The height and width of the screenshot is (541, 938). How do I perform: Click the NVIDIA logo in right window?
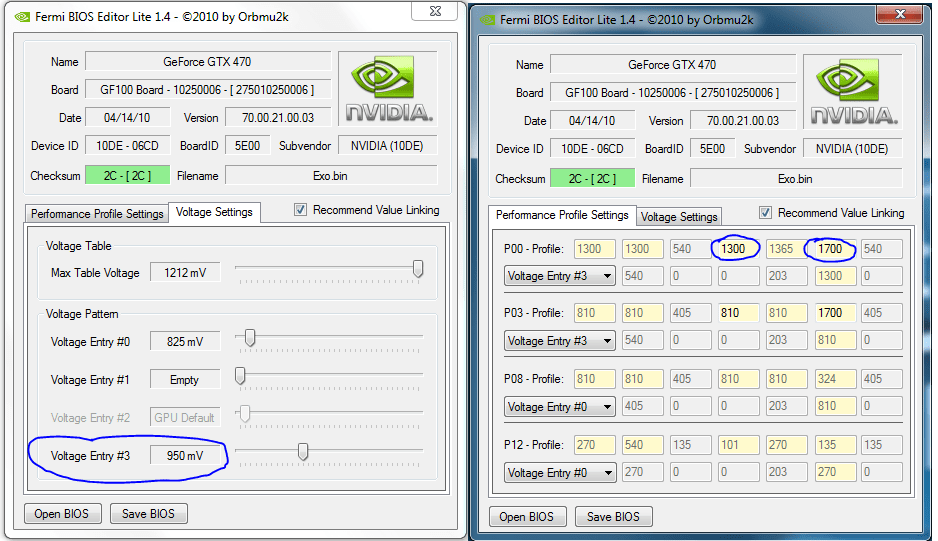coord(853,92)
